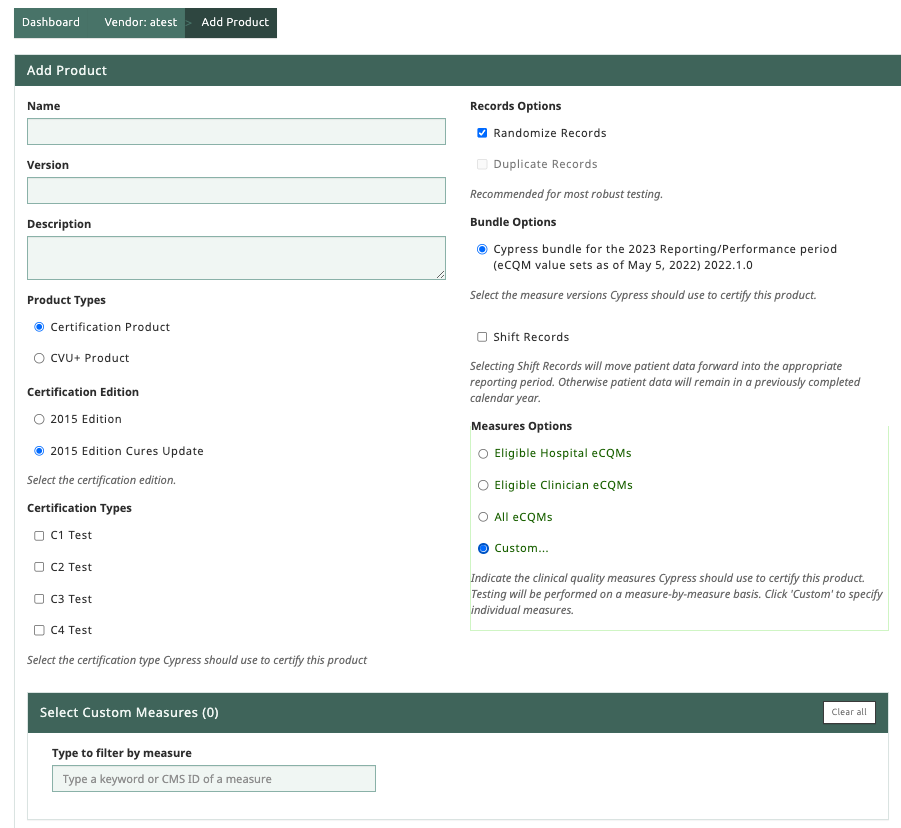901x828 pixels.
Task: Click the measure filter keyword field
Action: pos(214,779)
